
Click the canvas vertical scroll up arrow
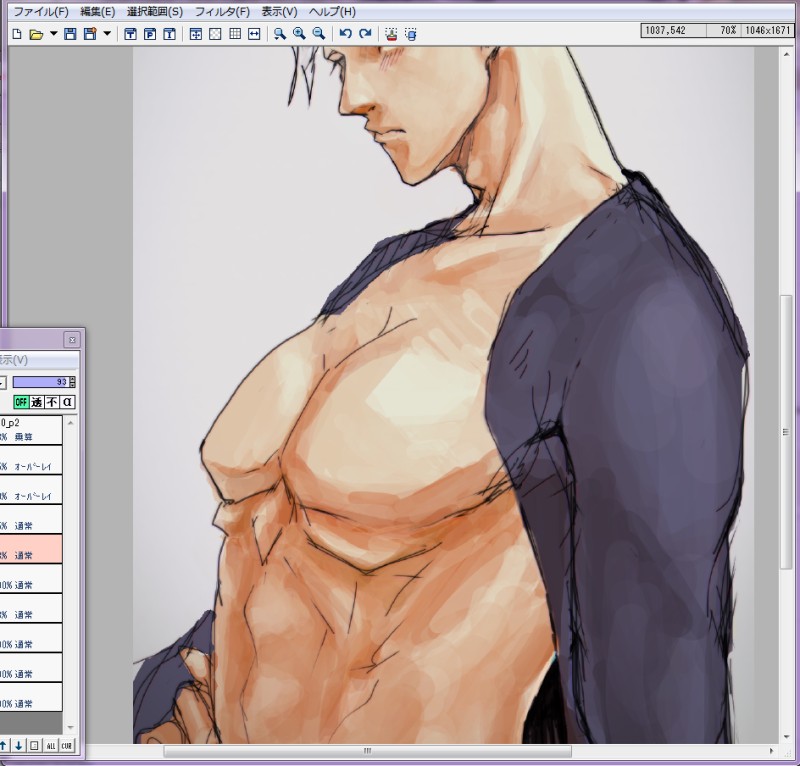pyautogui.click(x=786, y=54)
